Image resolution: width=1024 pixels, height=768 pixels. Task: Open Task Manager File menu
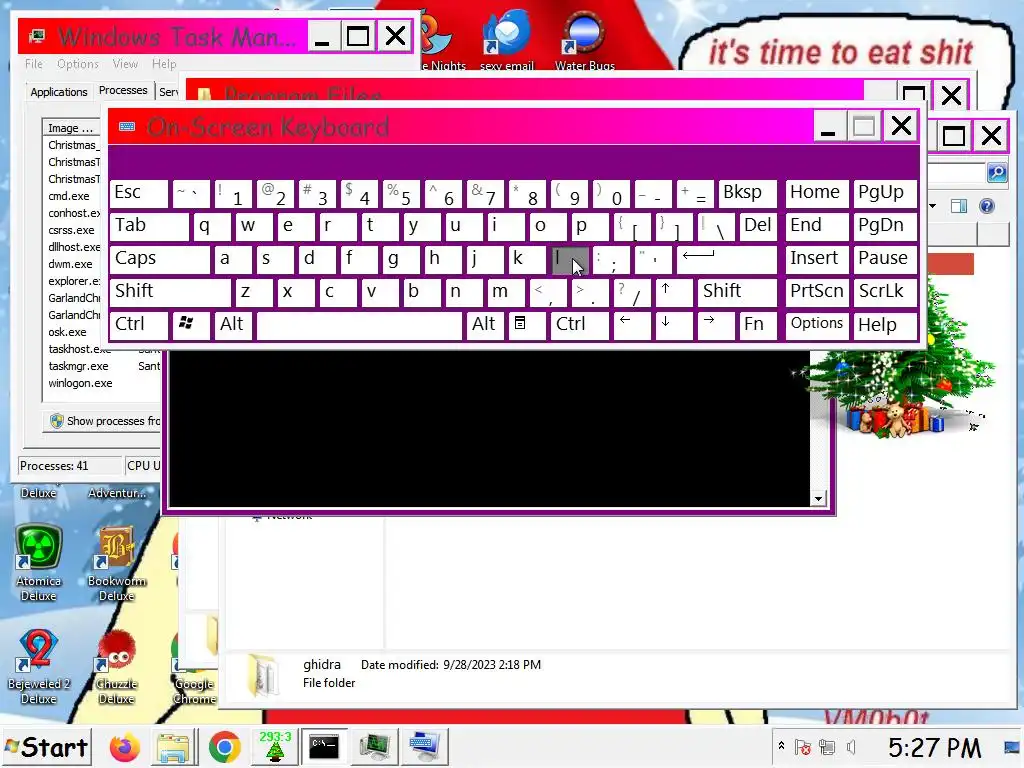tap(34, 64)
